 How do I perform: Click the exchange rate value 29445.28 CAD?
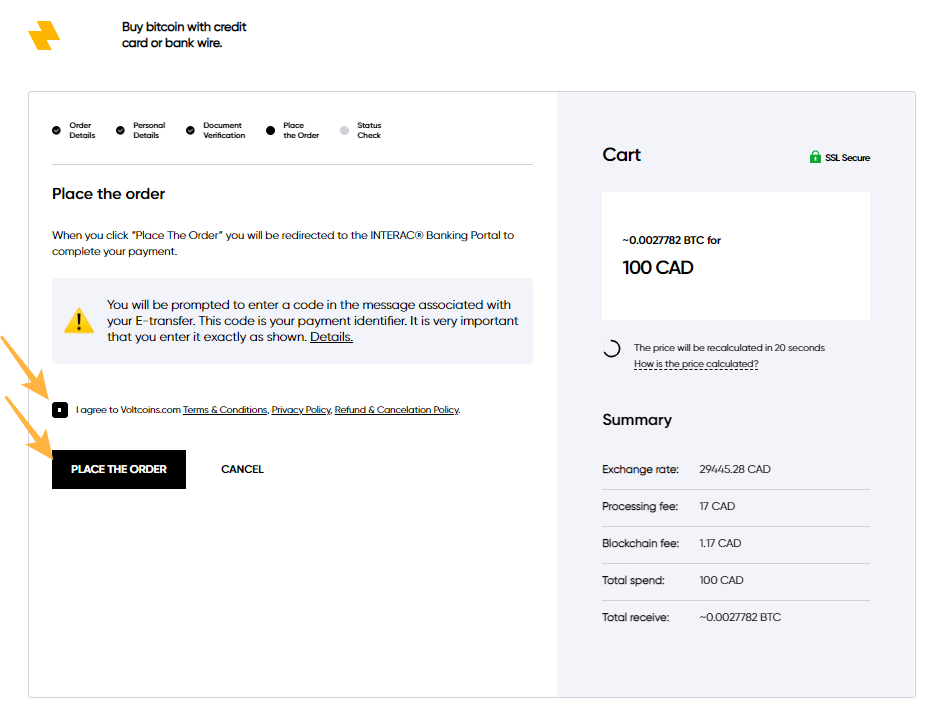(x=735, y=469)
